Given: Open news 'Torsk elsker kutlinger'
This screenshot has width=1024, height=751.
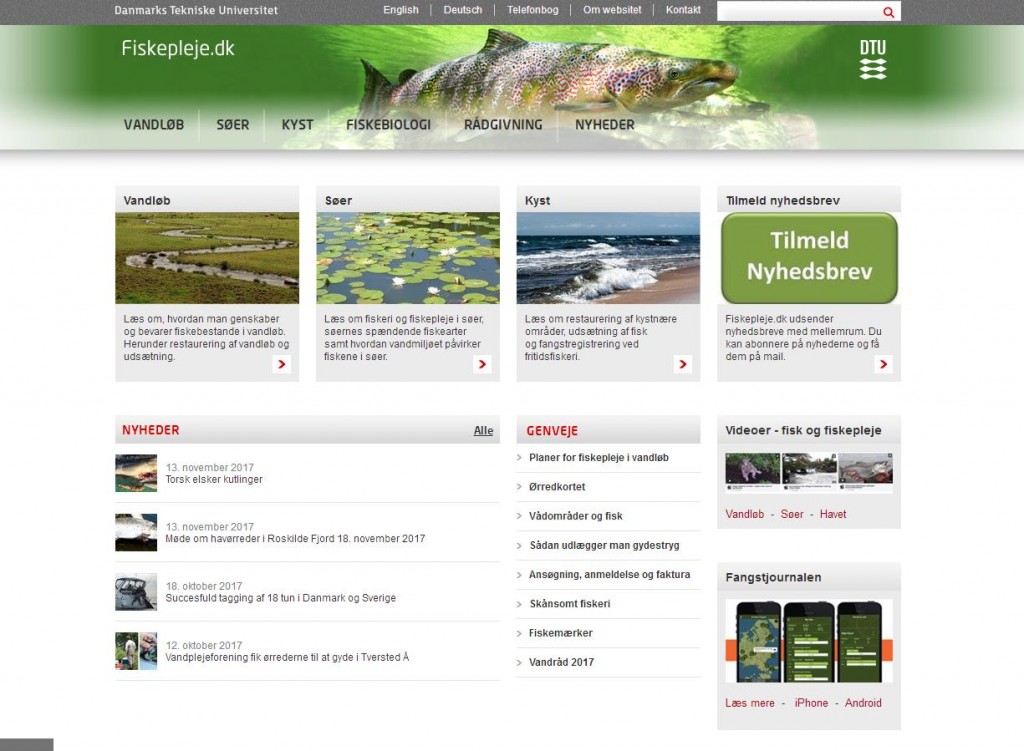Looking at the screenshot, I should [x=214, y=479].
